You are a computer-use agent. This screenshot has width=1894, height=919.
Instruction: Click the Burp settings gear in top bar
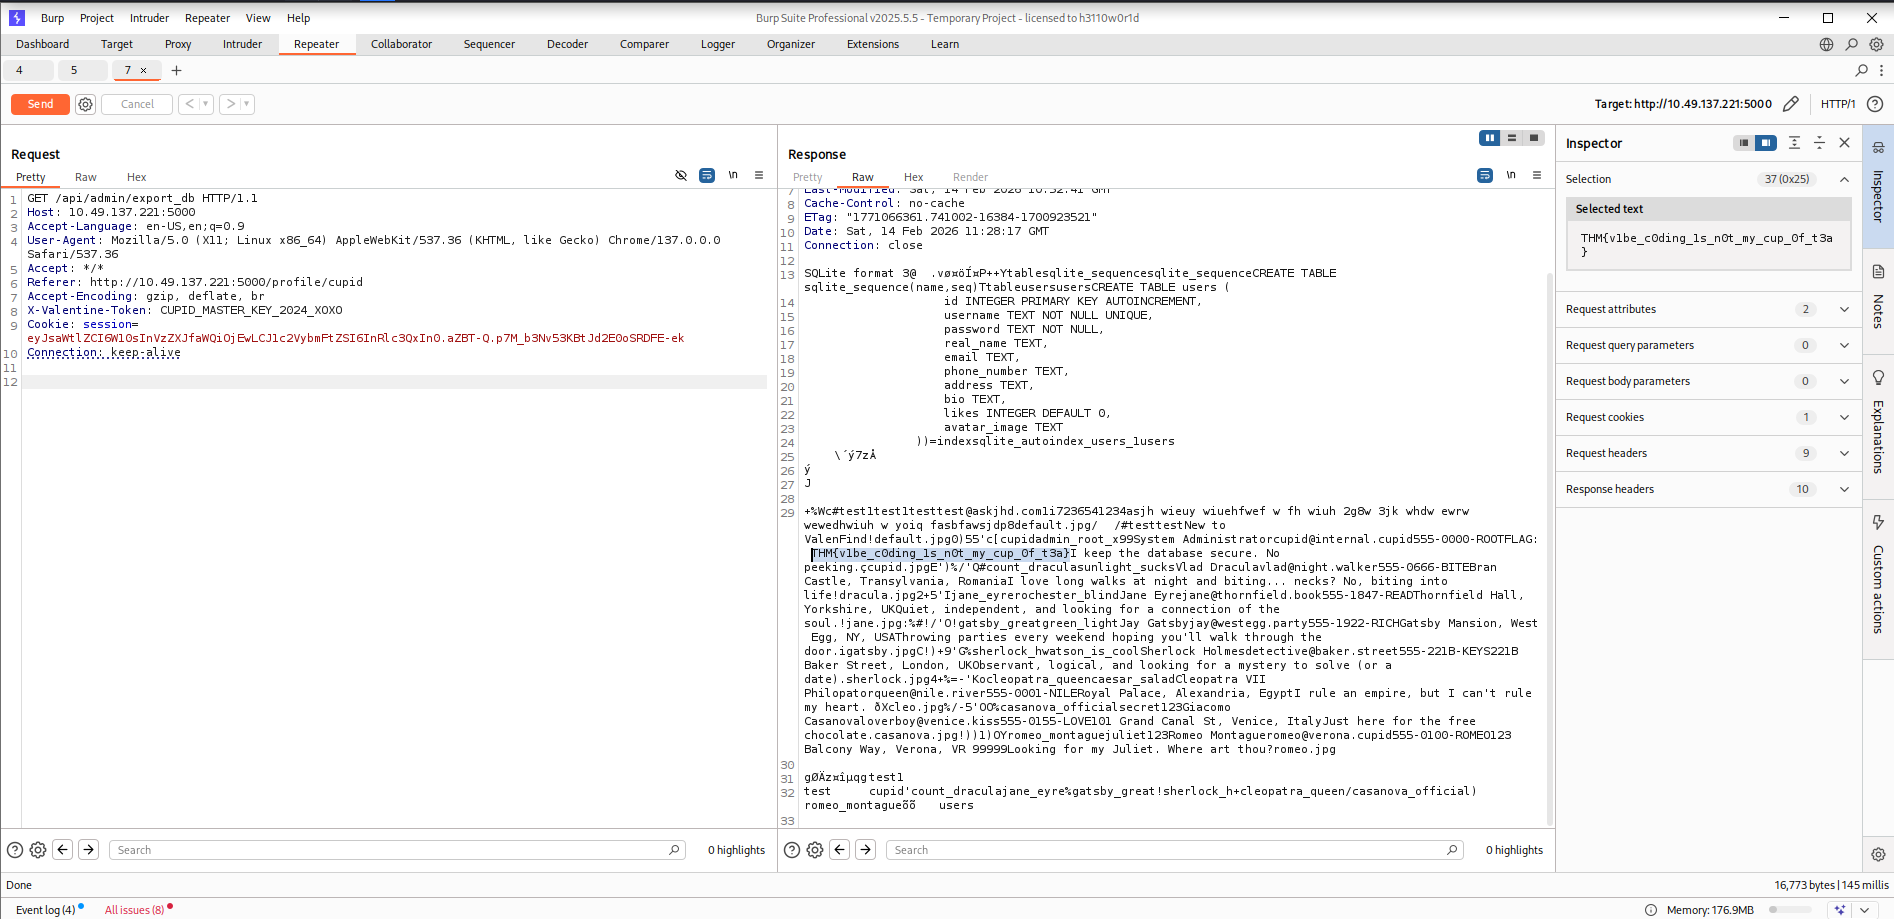[x=1877, y=44]
